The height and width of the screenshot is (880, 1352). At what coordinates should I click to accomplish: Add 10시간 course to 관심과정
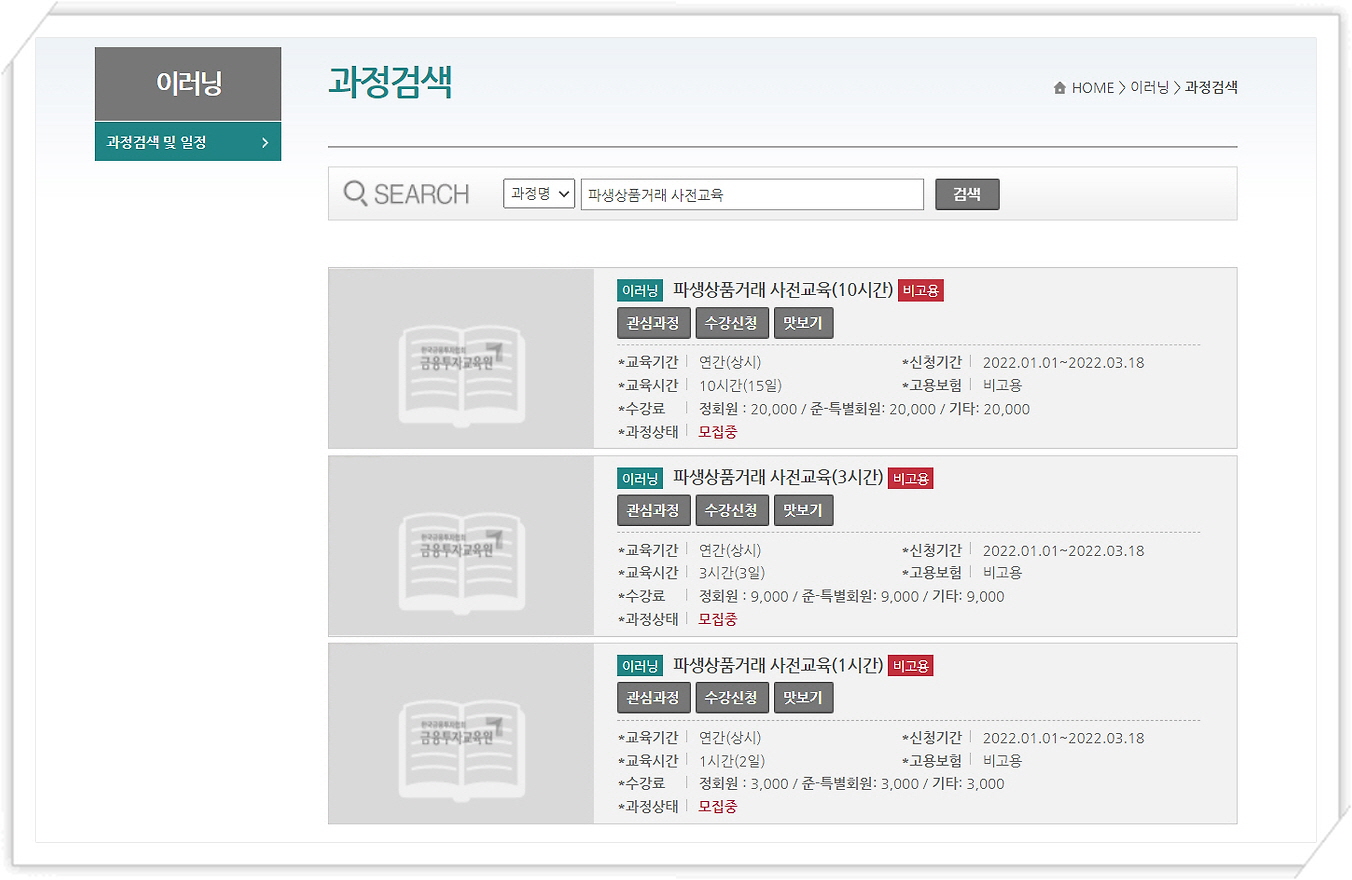tap(653, 324)
